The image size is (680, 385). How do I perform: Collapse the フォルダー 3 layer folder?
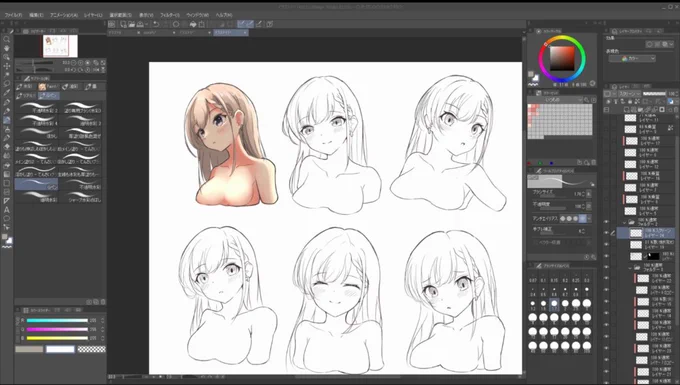(630, 268)
